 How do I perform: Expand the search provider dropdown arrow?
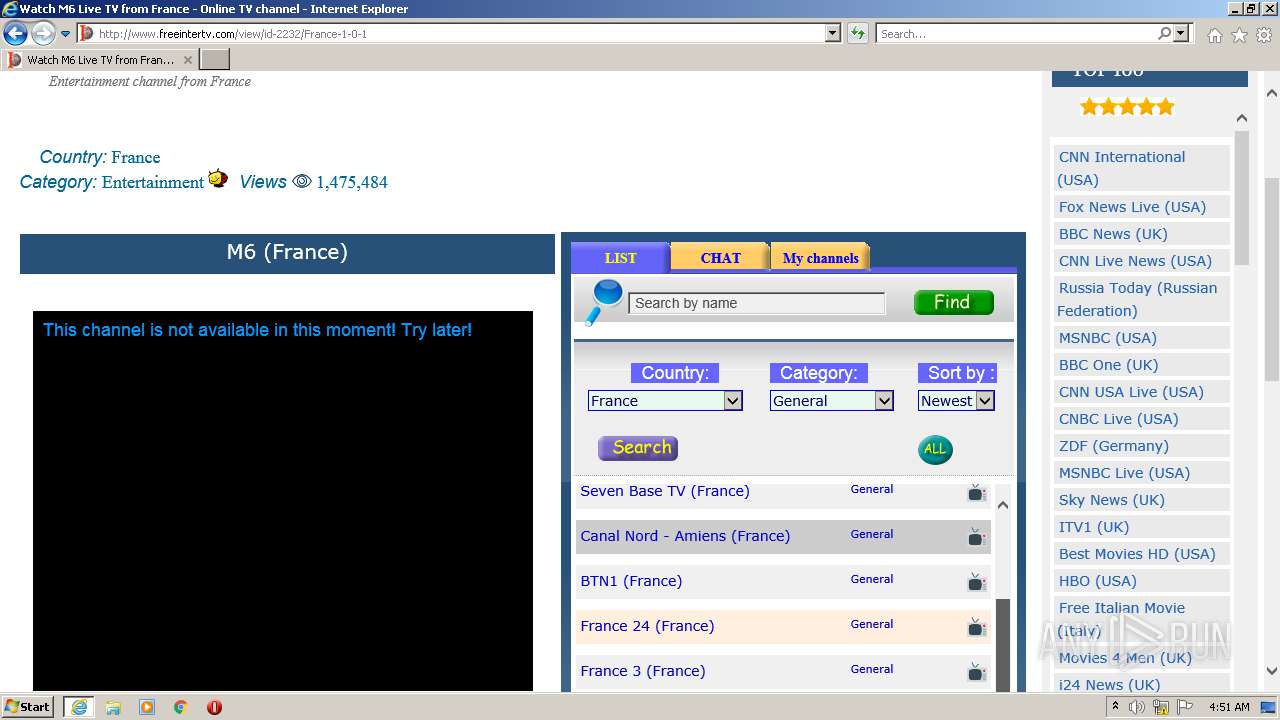pyautogui.click(x=1181, y=34)
